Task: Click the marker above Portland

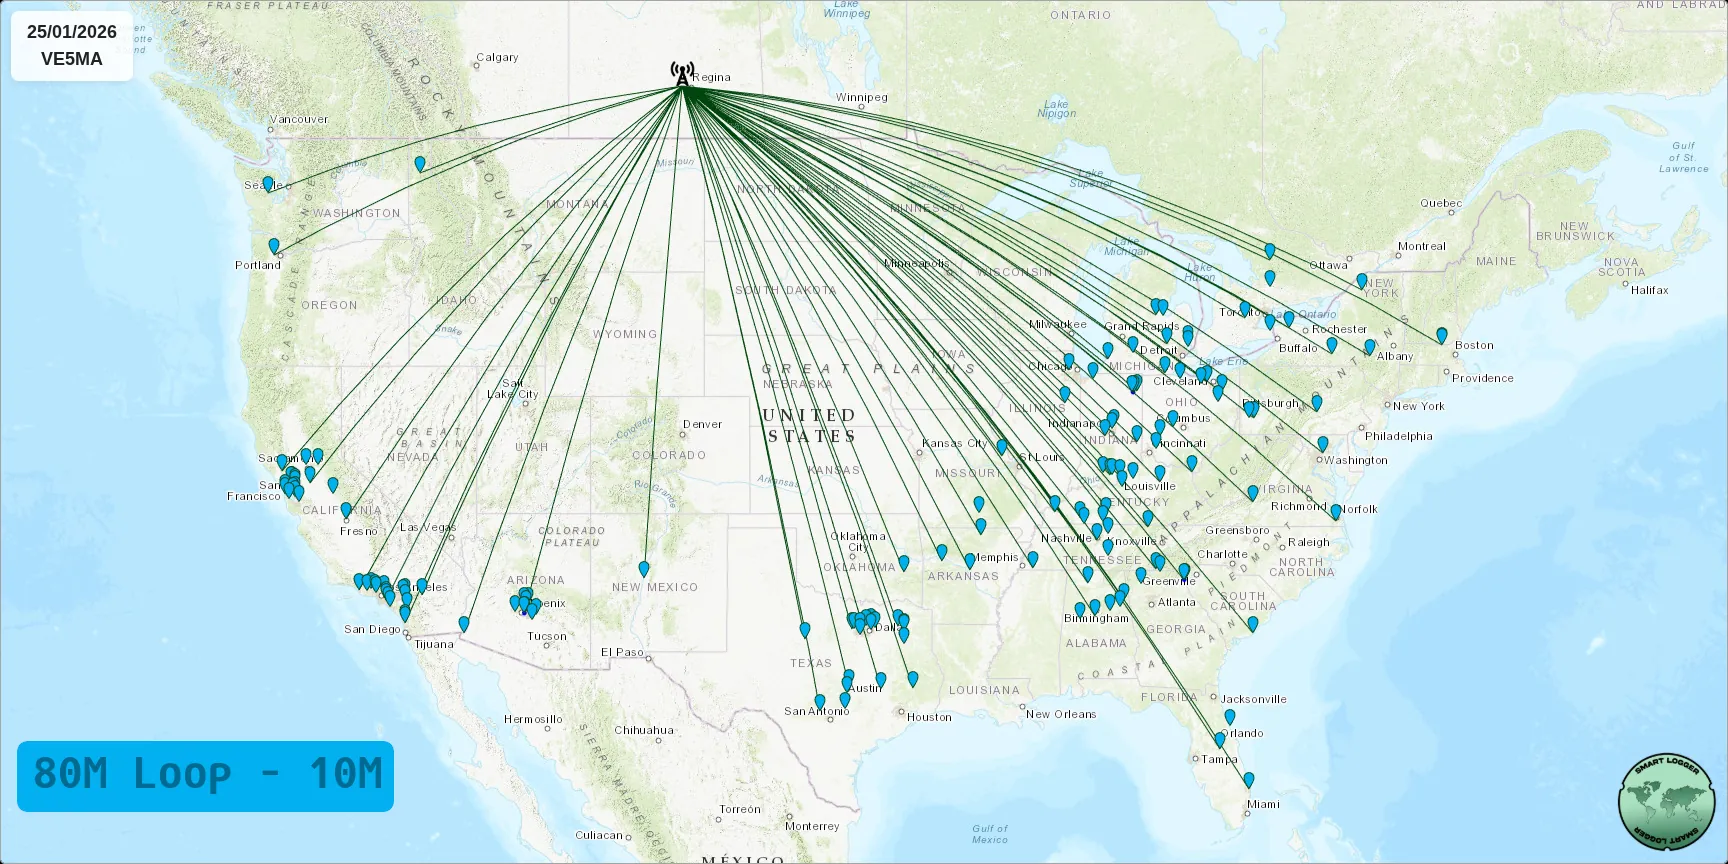Action: coord(274,246)
